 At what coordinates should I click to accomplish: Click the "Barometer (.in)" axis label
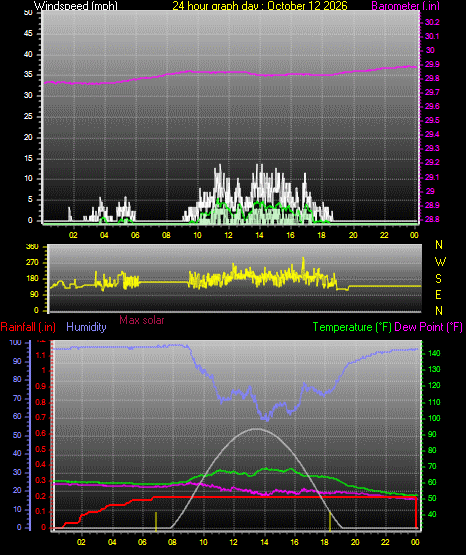(x=405, y=6)
